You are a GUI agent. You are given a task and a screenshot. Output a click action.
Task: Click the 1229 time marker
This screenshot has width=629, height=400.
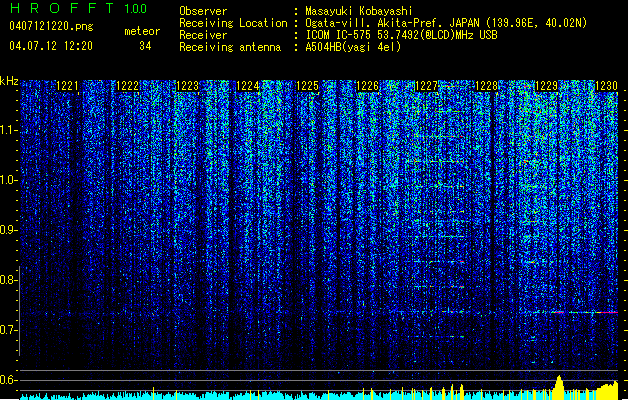[547, 86]
